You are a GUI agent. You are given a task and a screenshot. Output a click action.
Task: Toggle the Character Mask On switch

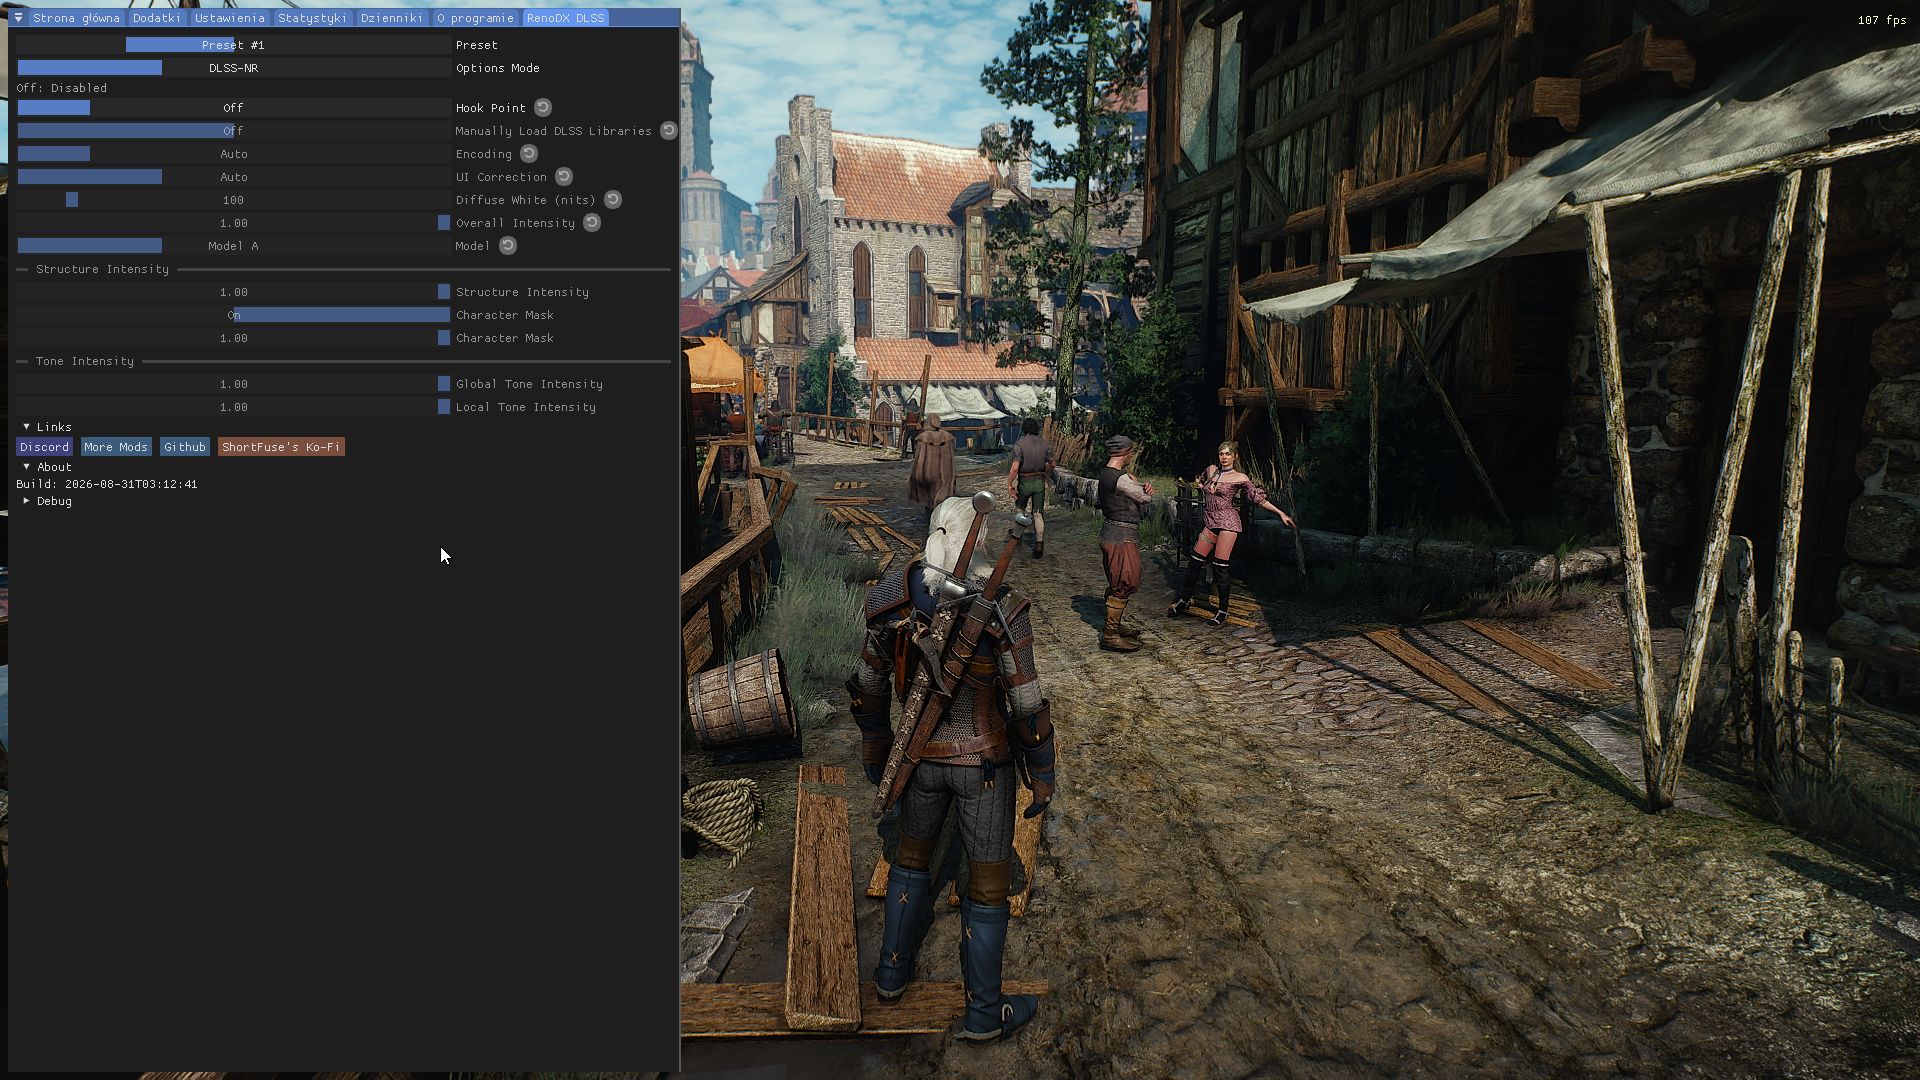233,315
